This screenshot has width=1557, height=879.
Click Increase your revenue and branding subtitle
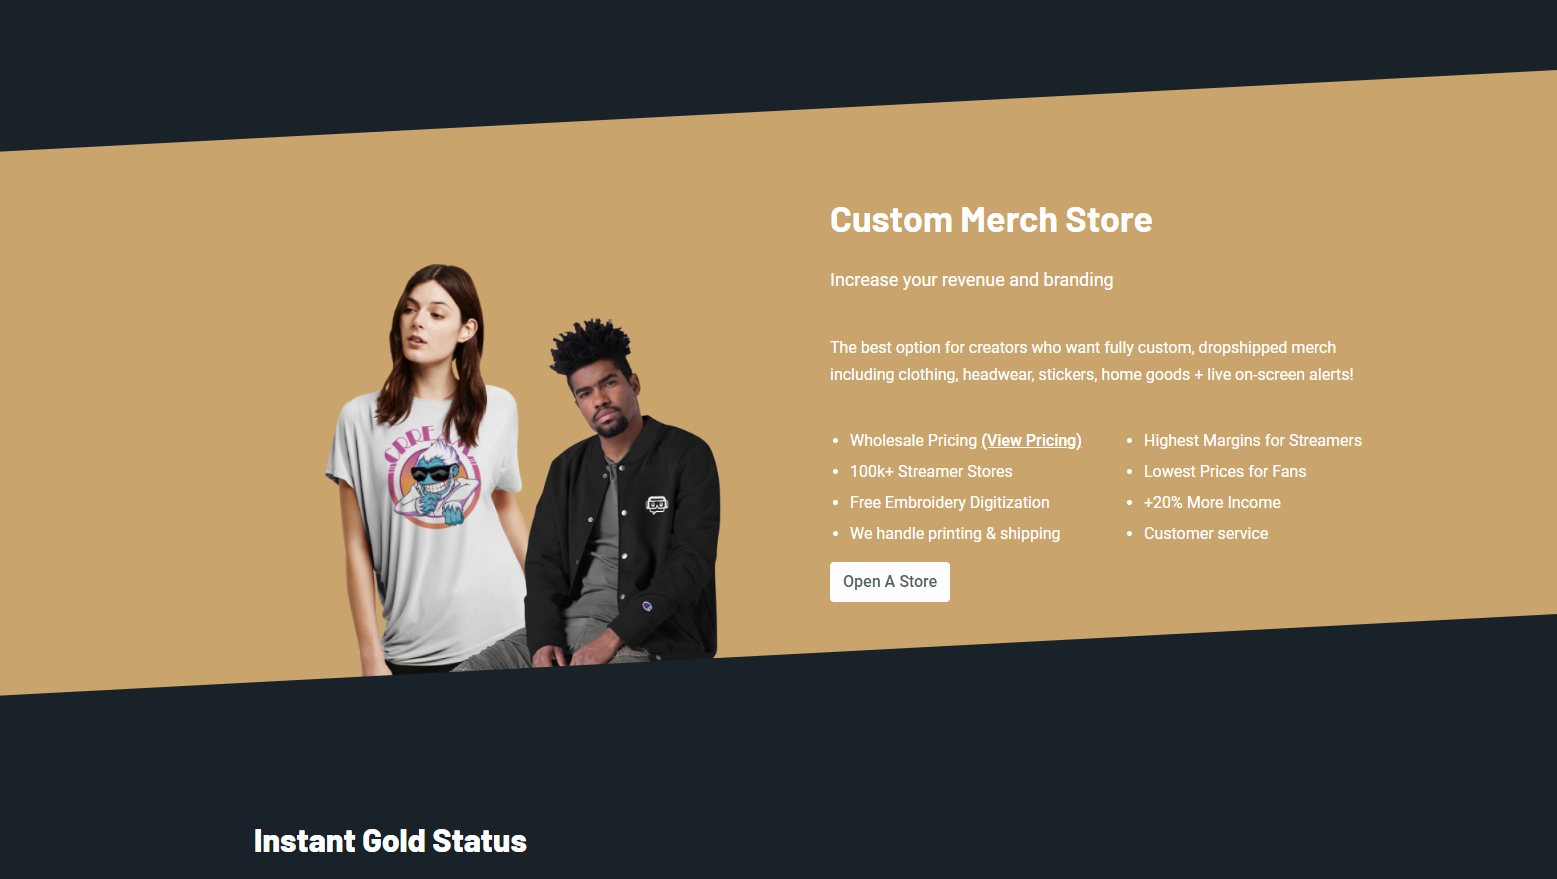(971, 280)
